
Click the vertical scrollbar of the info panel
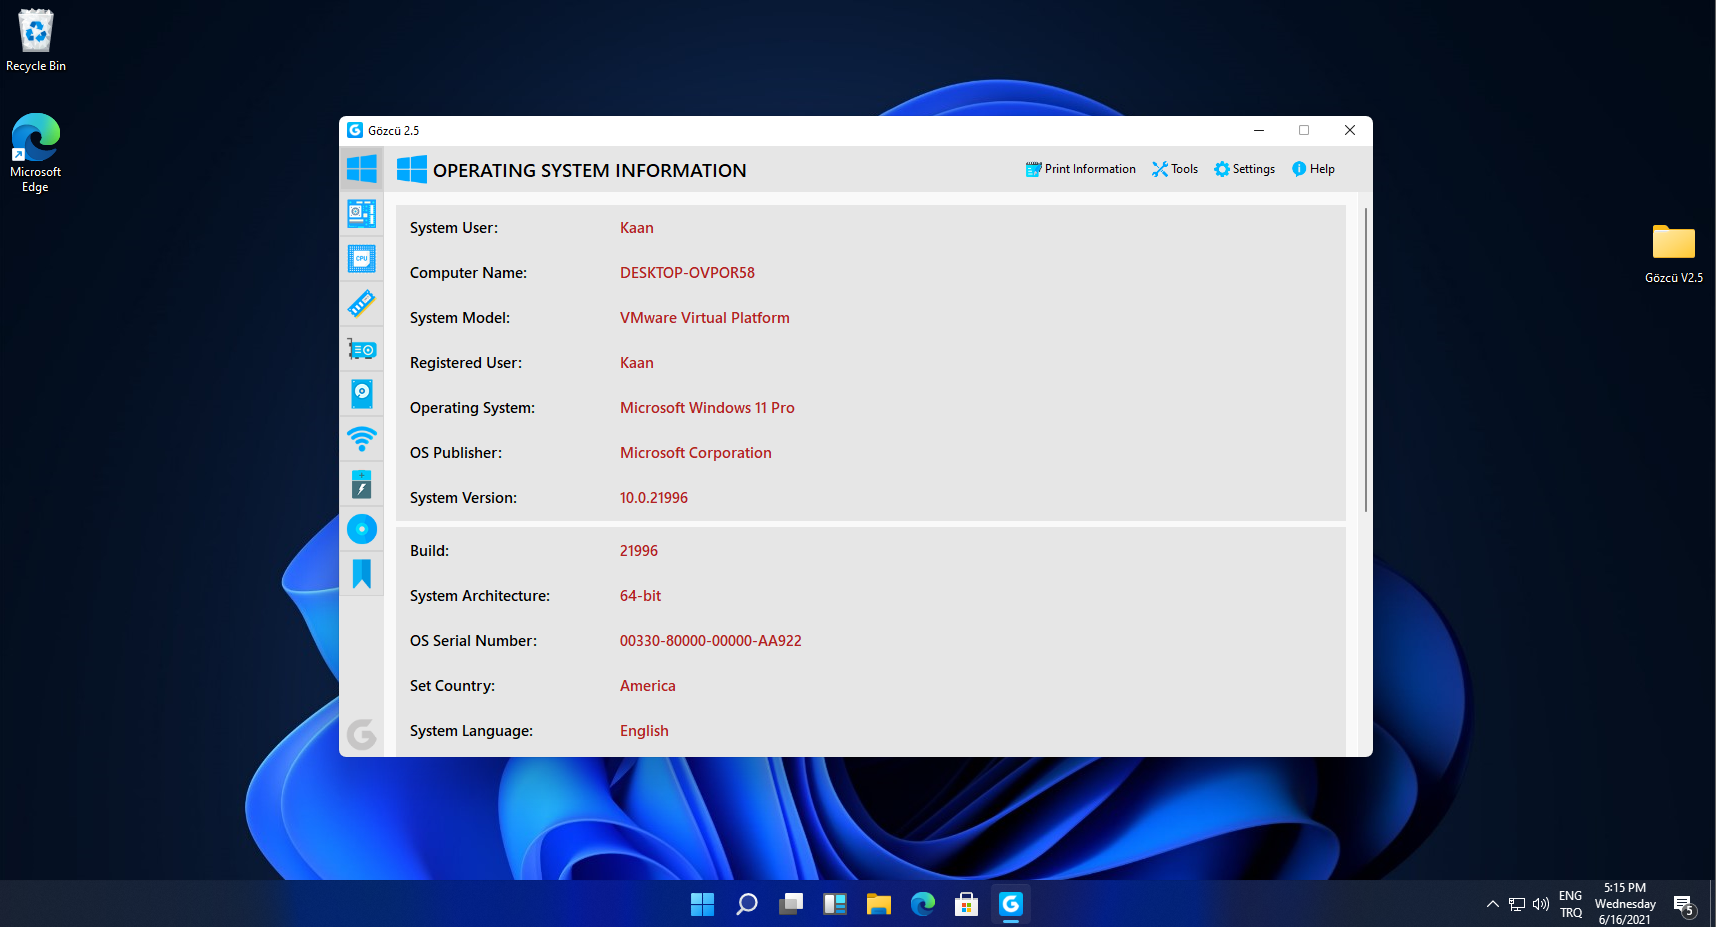tap(1365, 360)
